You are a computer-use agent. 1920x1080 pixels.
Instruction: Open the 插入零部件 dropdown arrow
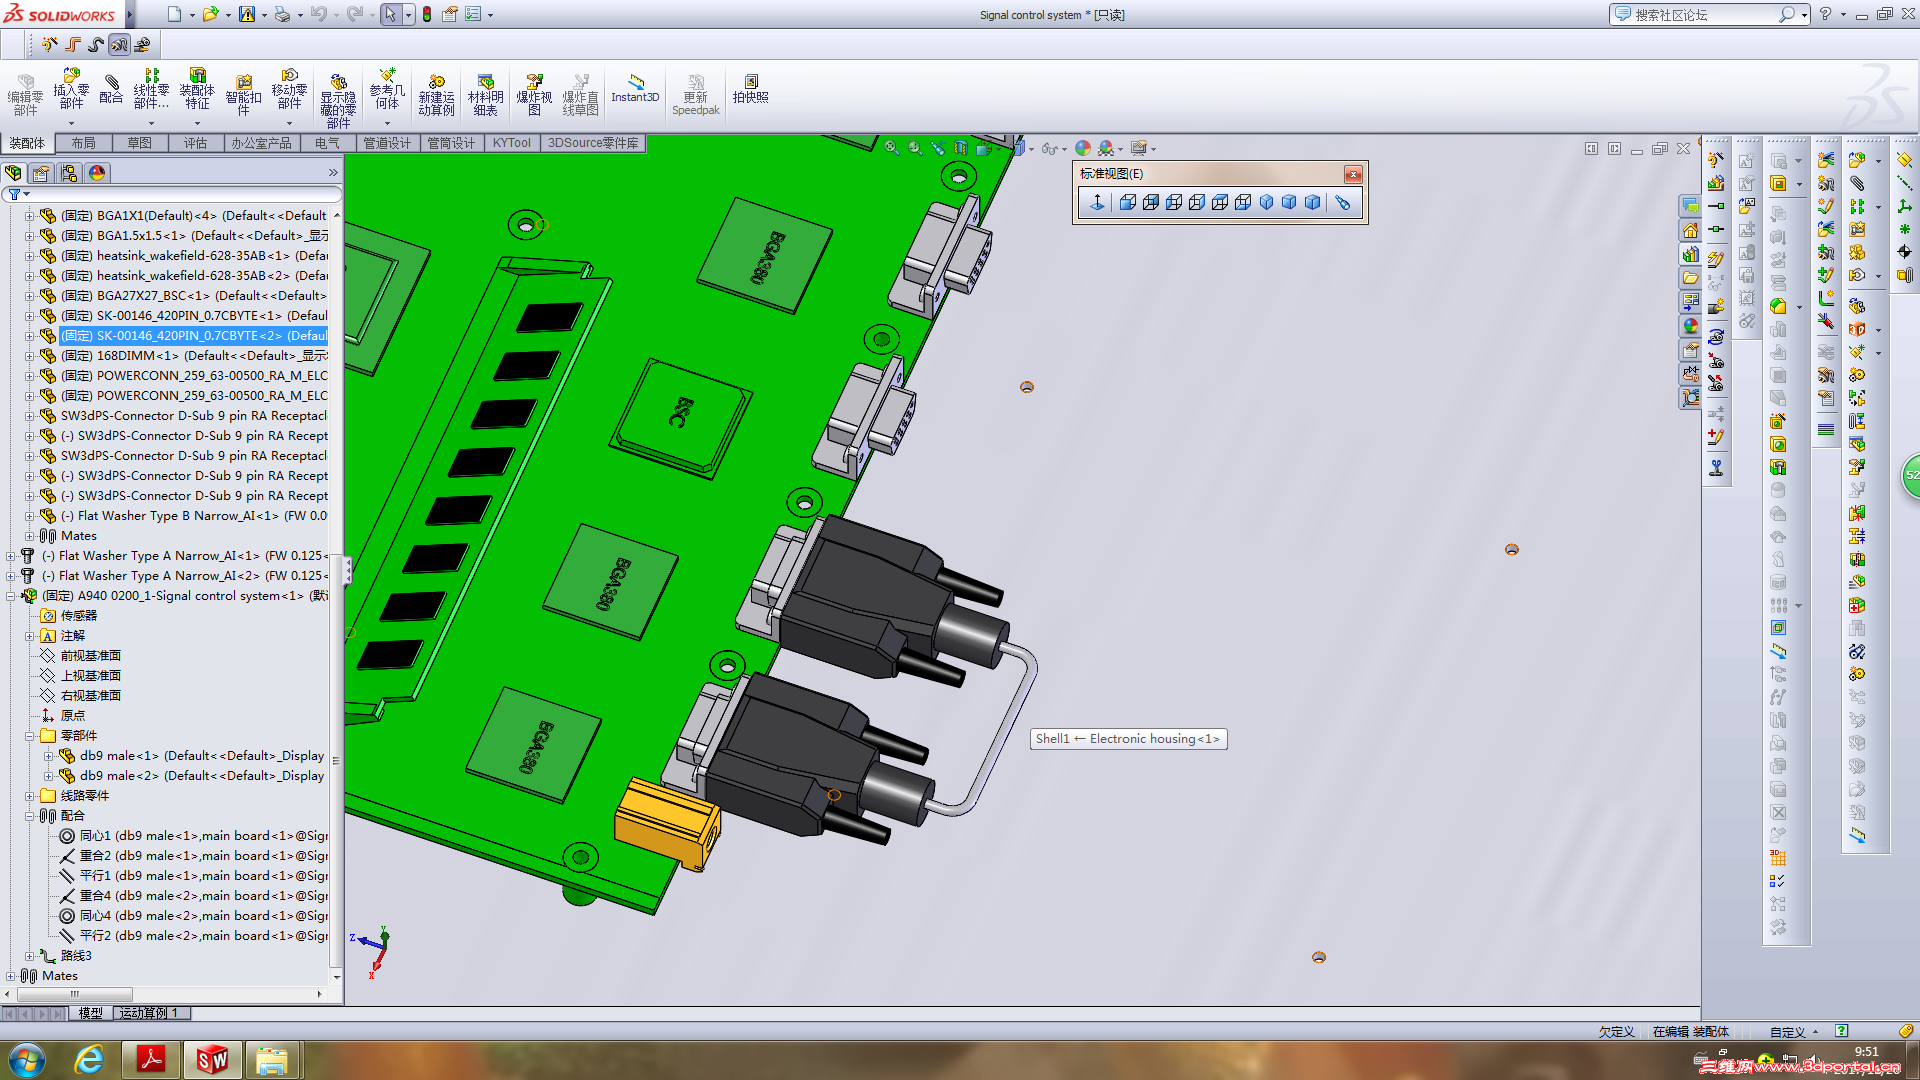pyautogui.click(x=71, y=124)
